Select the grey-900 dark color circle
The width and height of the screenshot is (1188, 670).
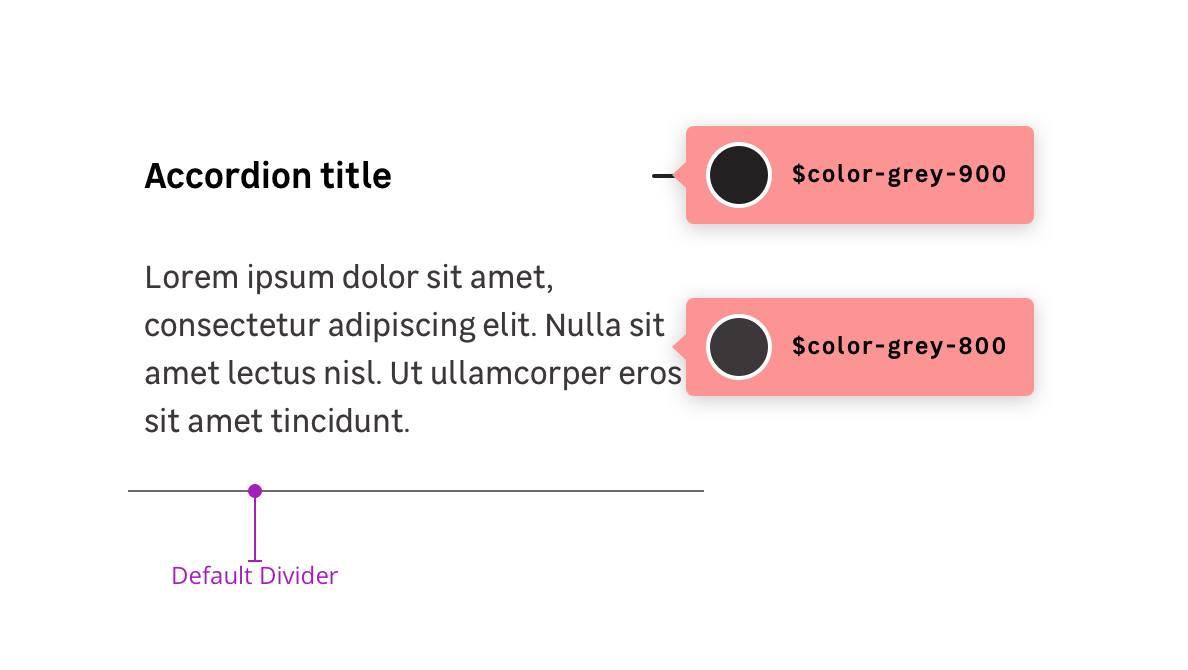738,175
